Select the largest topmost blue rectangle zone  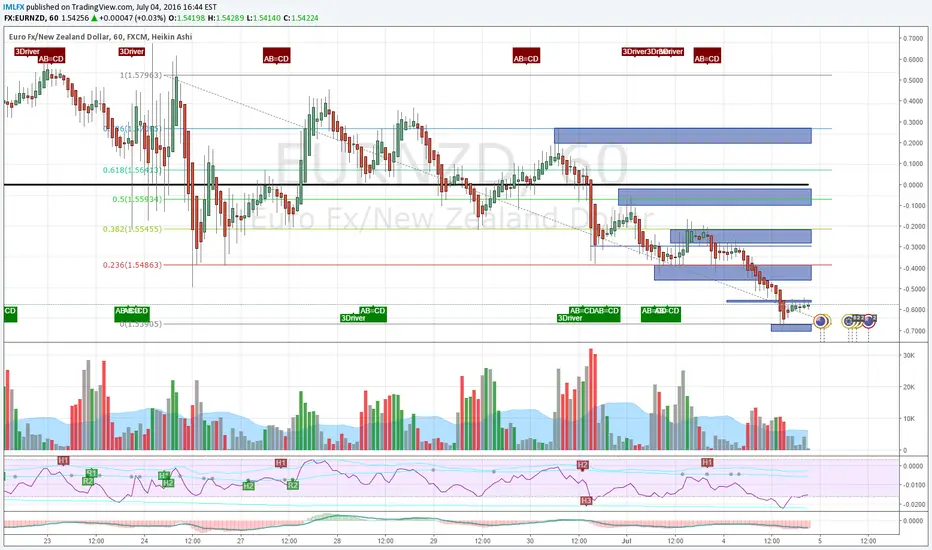(x=682, y=136)
